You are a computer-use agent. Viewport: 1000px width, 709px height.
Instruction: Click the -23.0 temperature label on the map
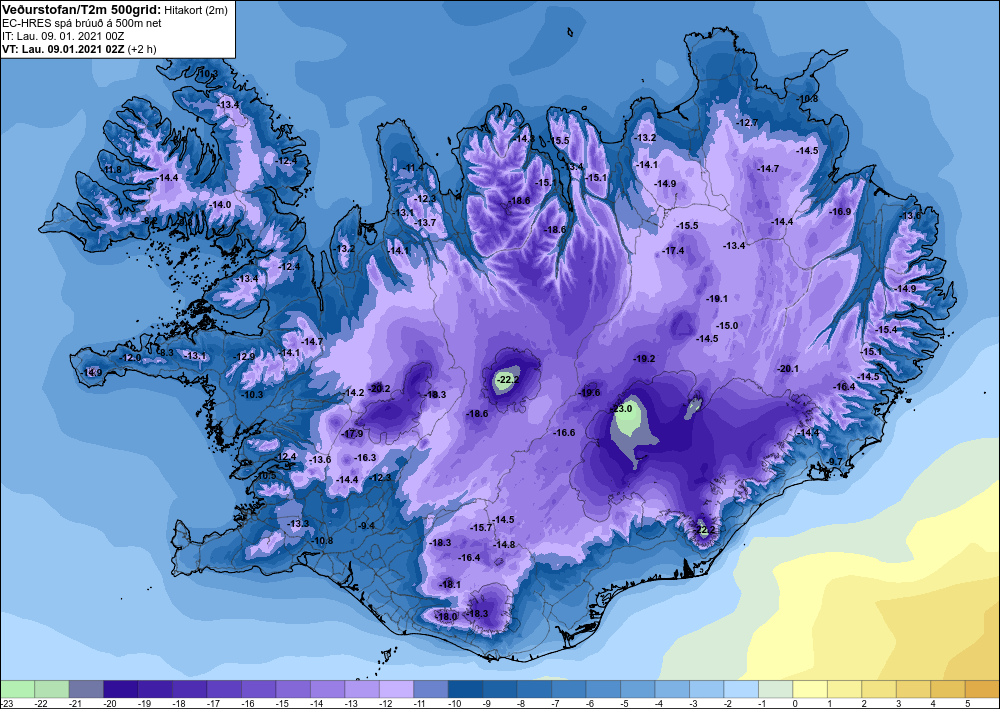click(x=621, y=409)
